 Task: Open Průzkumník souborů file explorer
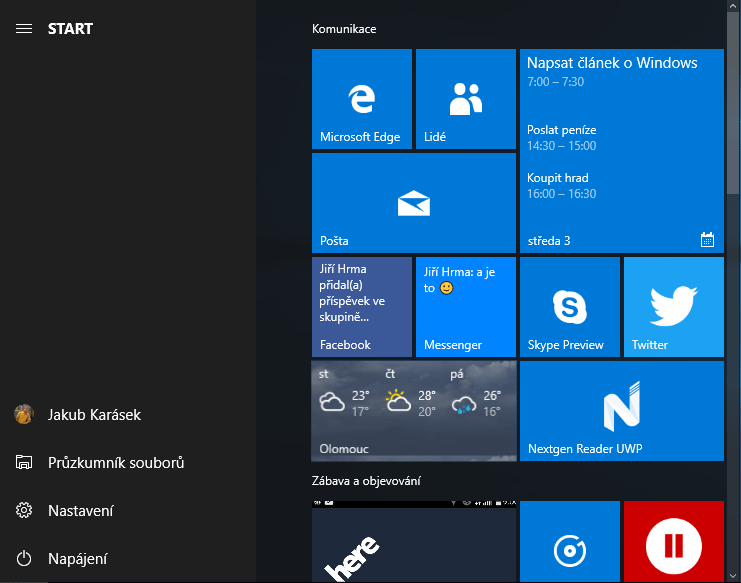114,463
